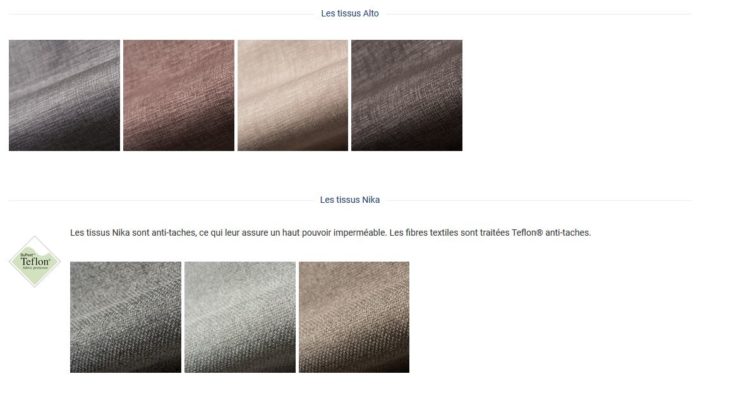Open the last thumbnail in Alto row

[x=407, y=95]
